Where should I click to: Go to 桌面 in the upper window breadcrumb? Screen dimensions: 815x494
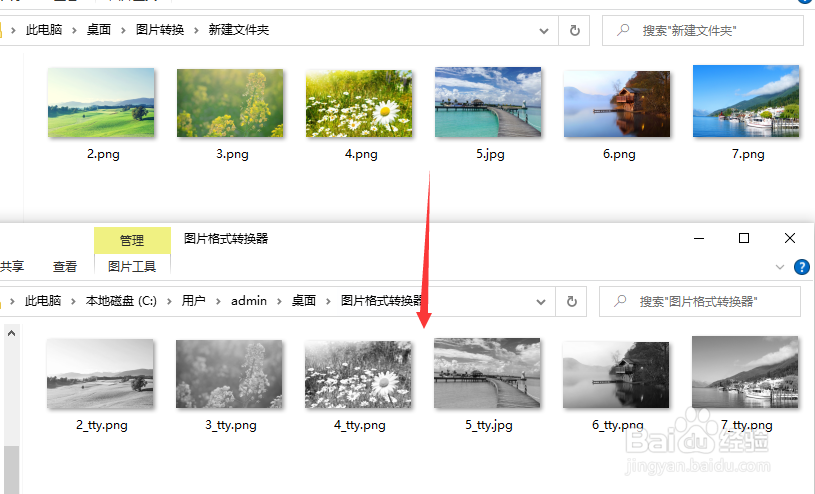99,30
